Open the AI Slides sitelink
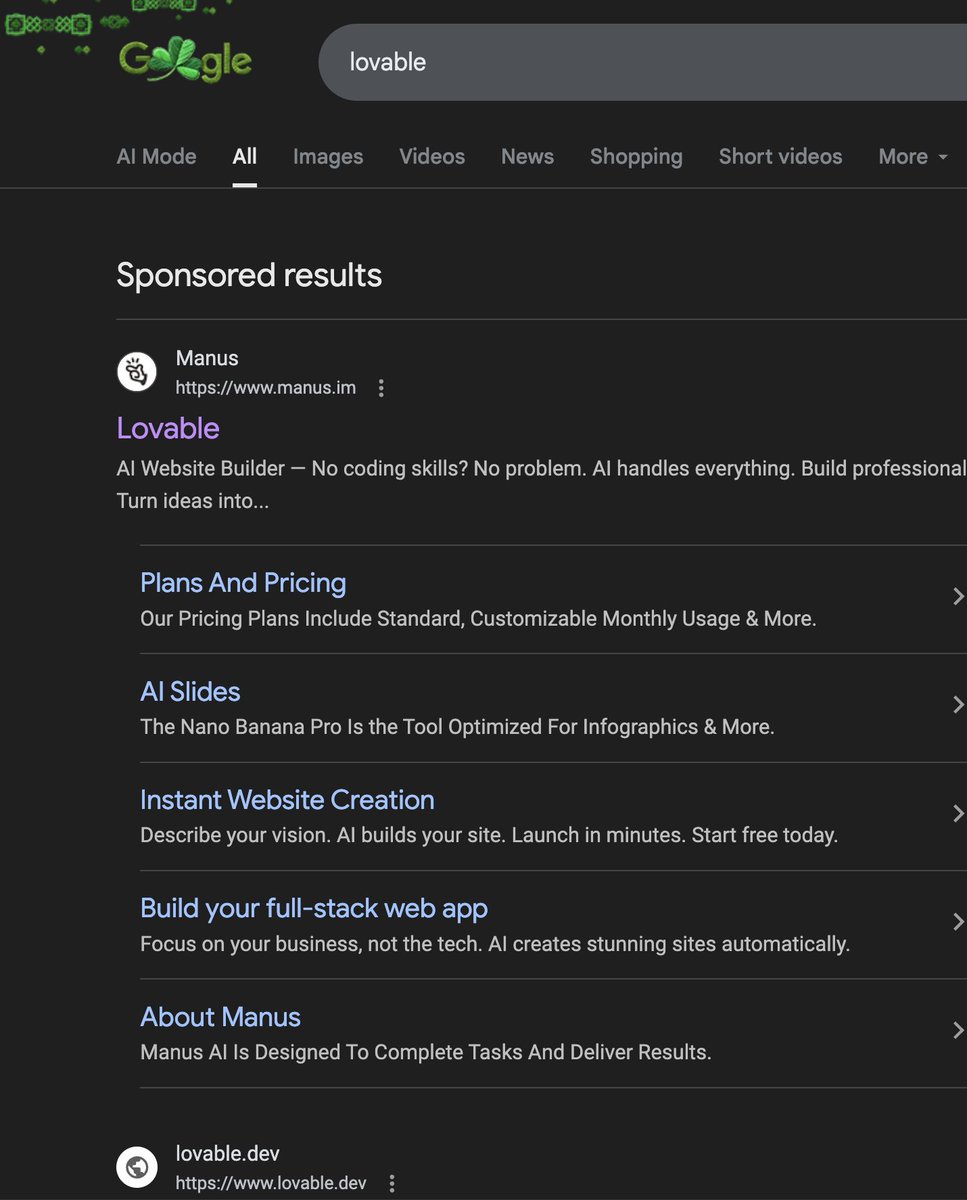This screenshot has height=1200, width=967. tap(190, 692)
